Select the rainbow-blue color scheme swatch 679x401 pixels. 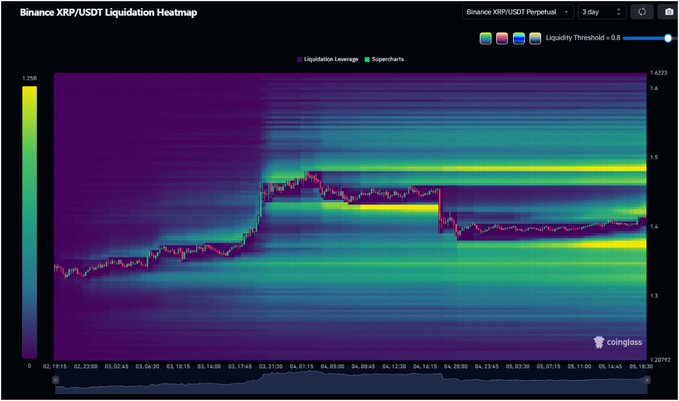coord(519,39)
